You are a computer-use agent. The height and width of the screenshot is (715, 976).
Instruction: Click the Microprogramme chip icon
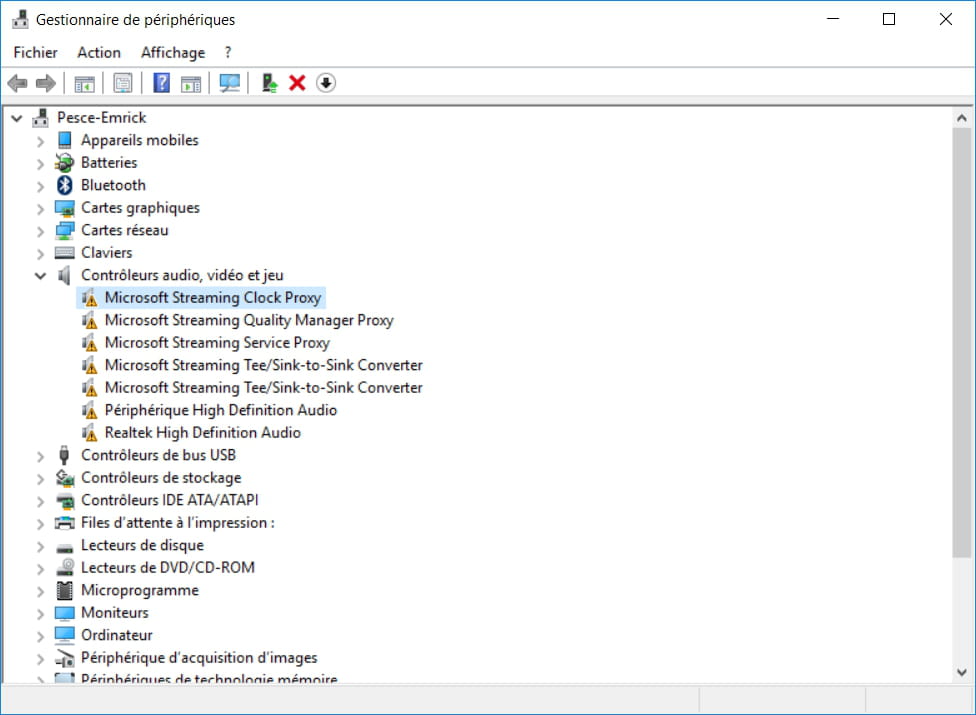coord(65,590)
